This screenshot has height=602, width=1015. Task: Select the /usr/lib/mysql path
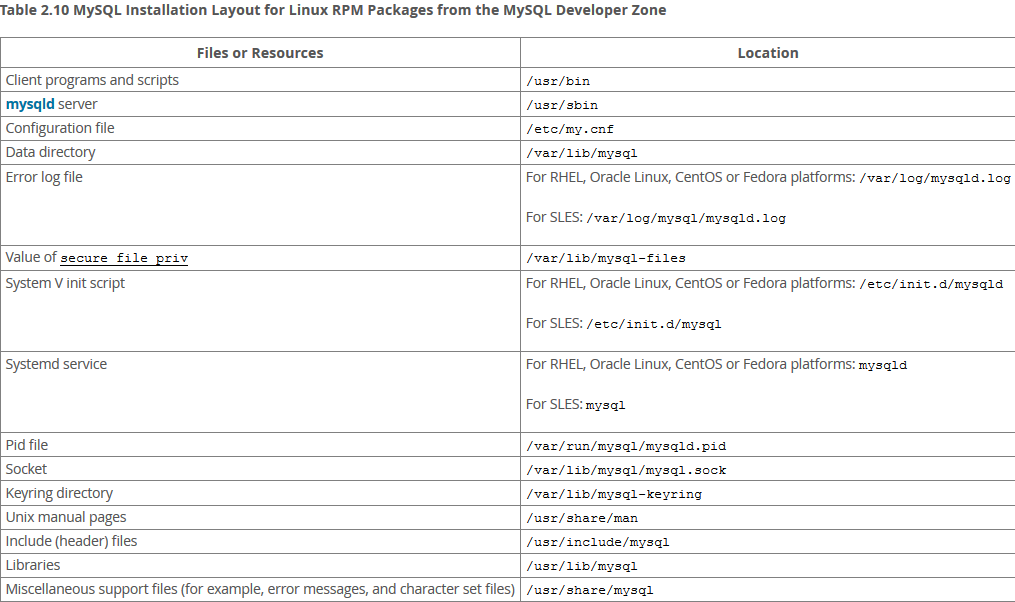click(582, 566)
